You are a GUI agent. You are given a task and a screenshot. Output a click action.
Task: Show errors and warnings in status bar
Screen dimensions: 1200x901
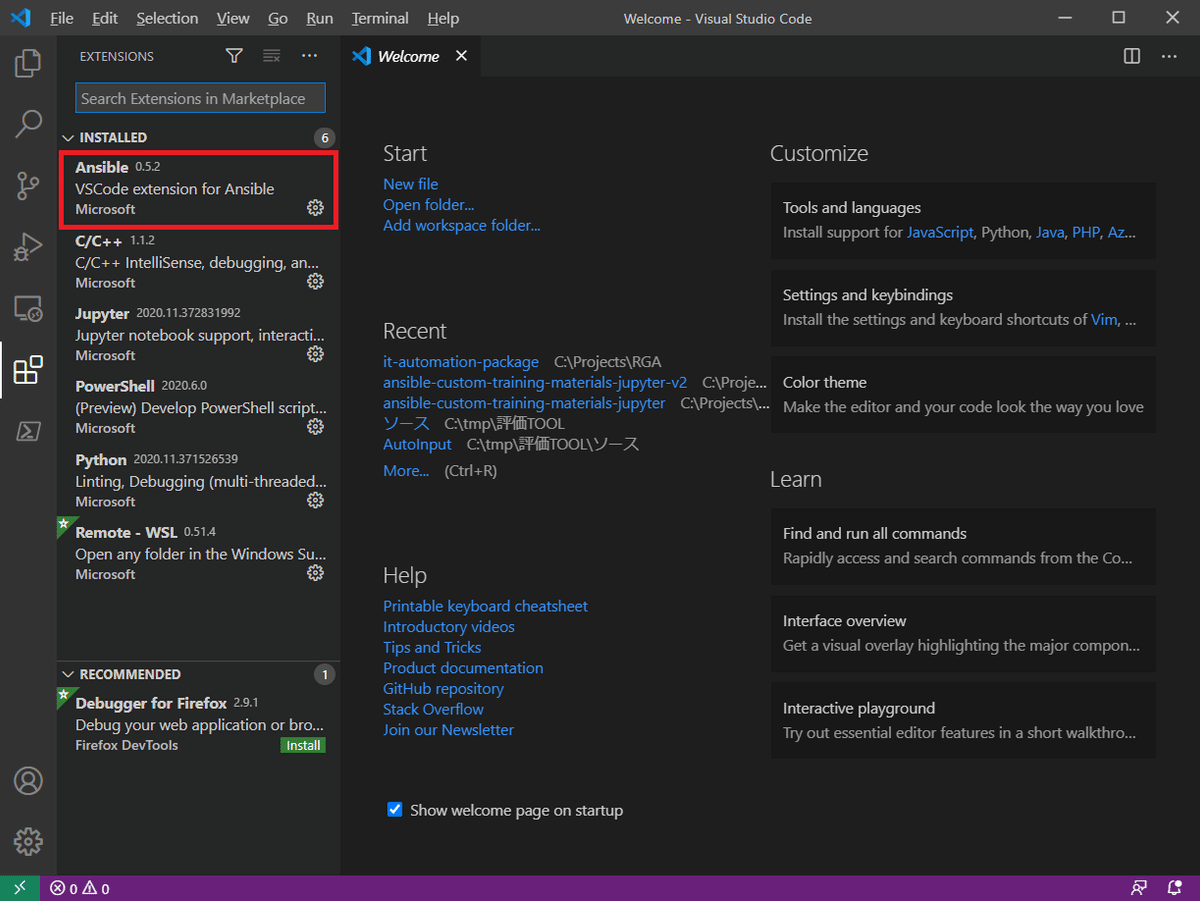[80, 888]
